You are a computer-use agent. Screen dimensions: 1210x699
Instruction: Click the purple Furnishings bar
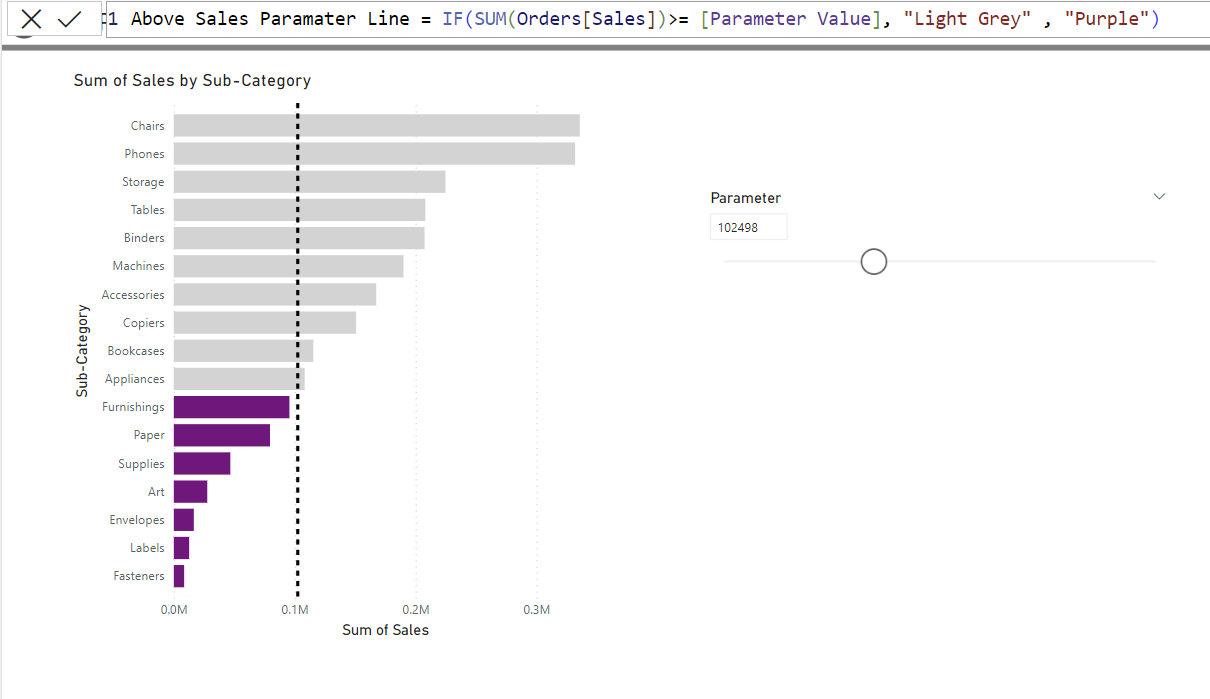[x=231, y=407]
